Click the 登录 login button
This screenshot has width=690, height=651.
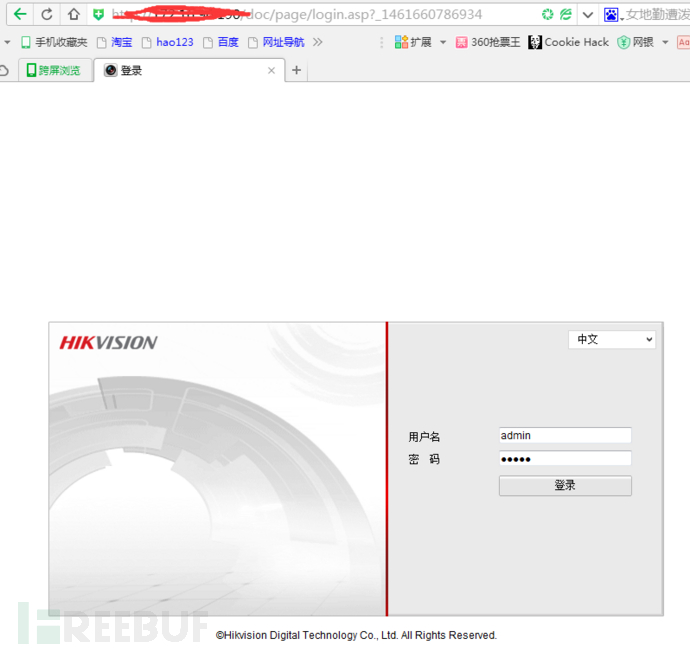565,485
